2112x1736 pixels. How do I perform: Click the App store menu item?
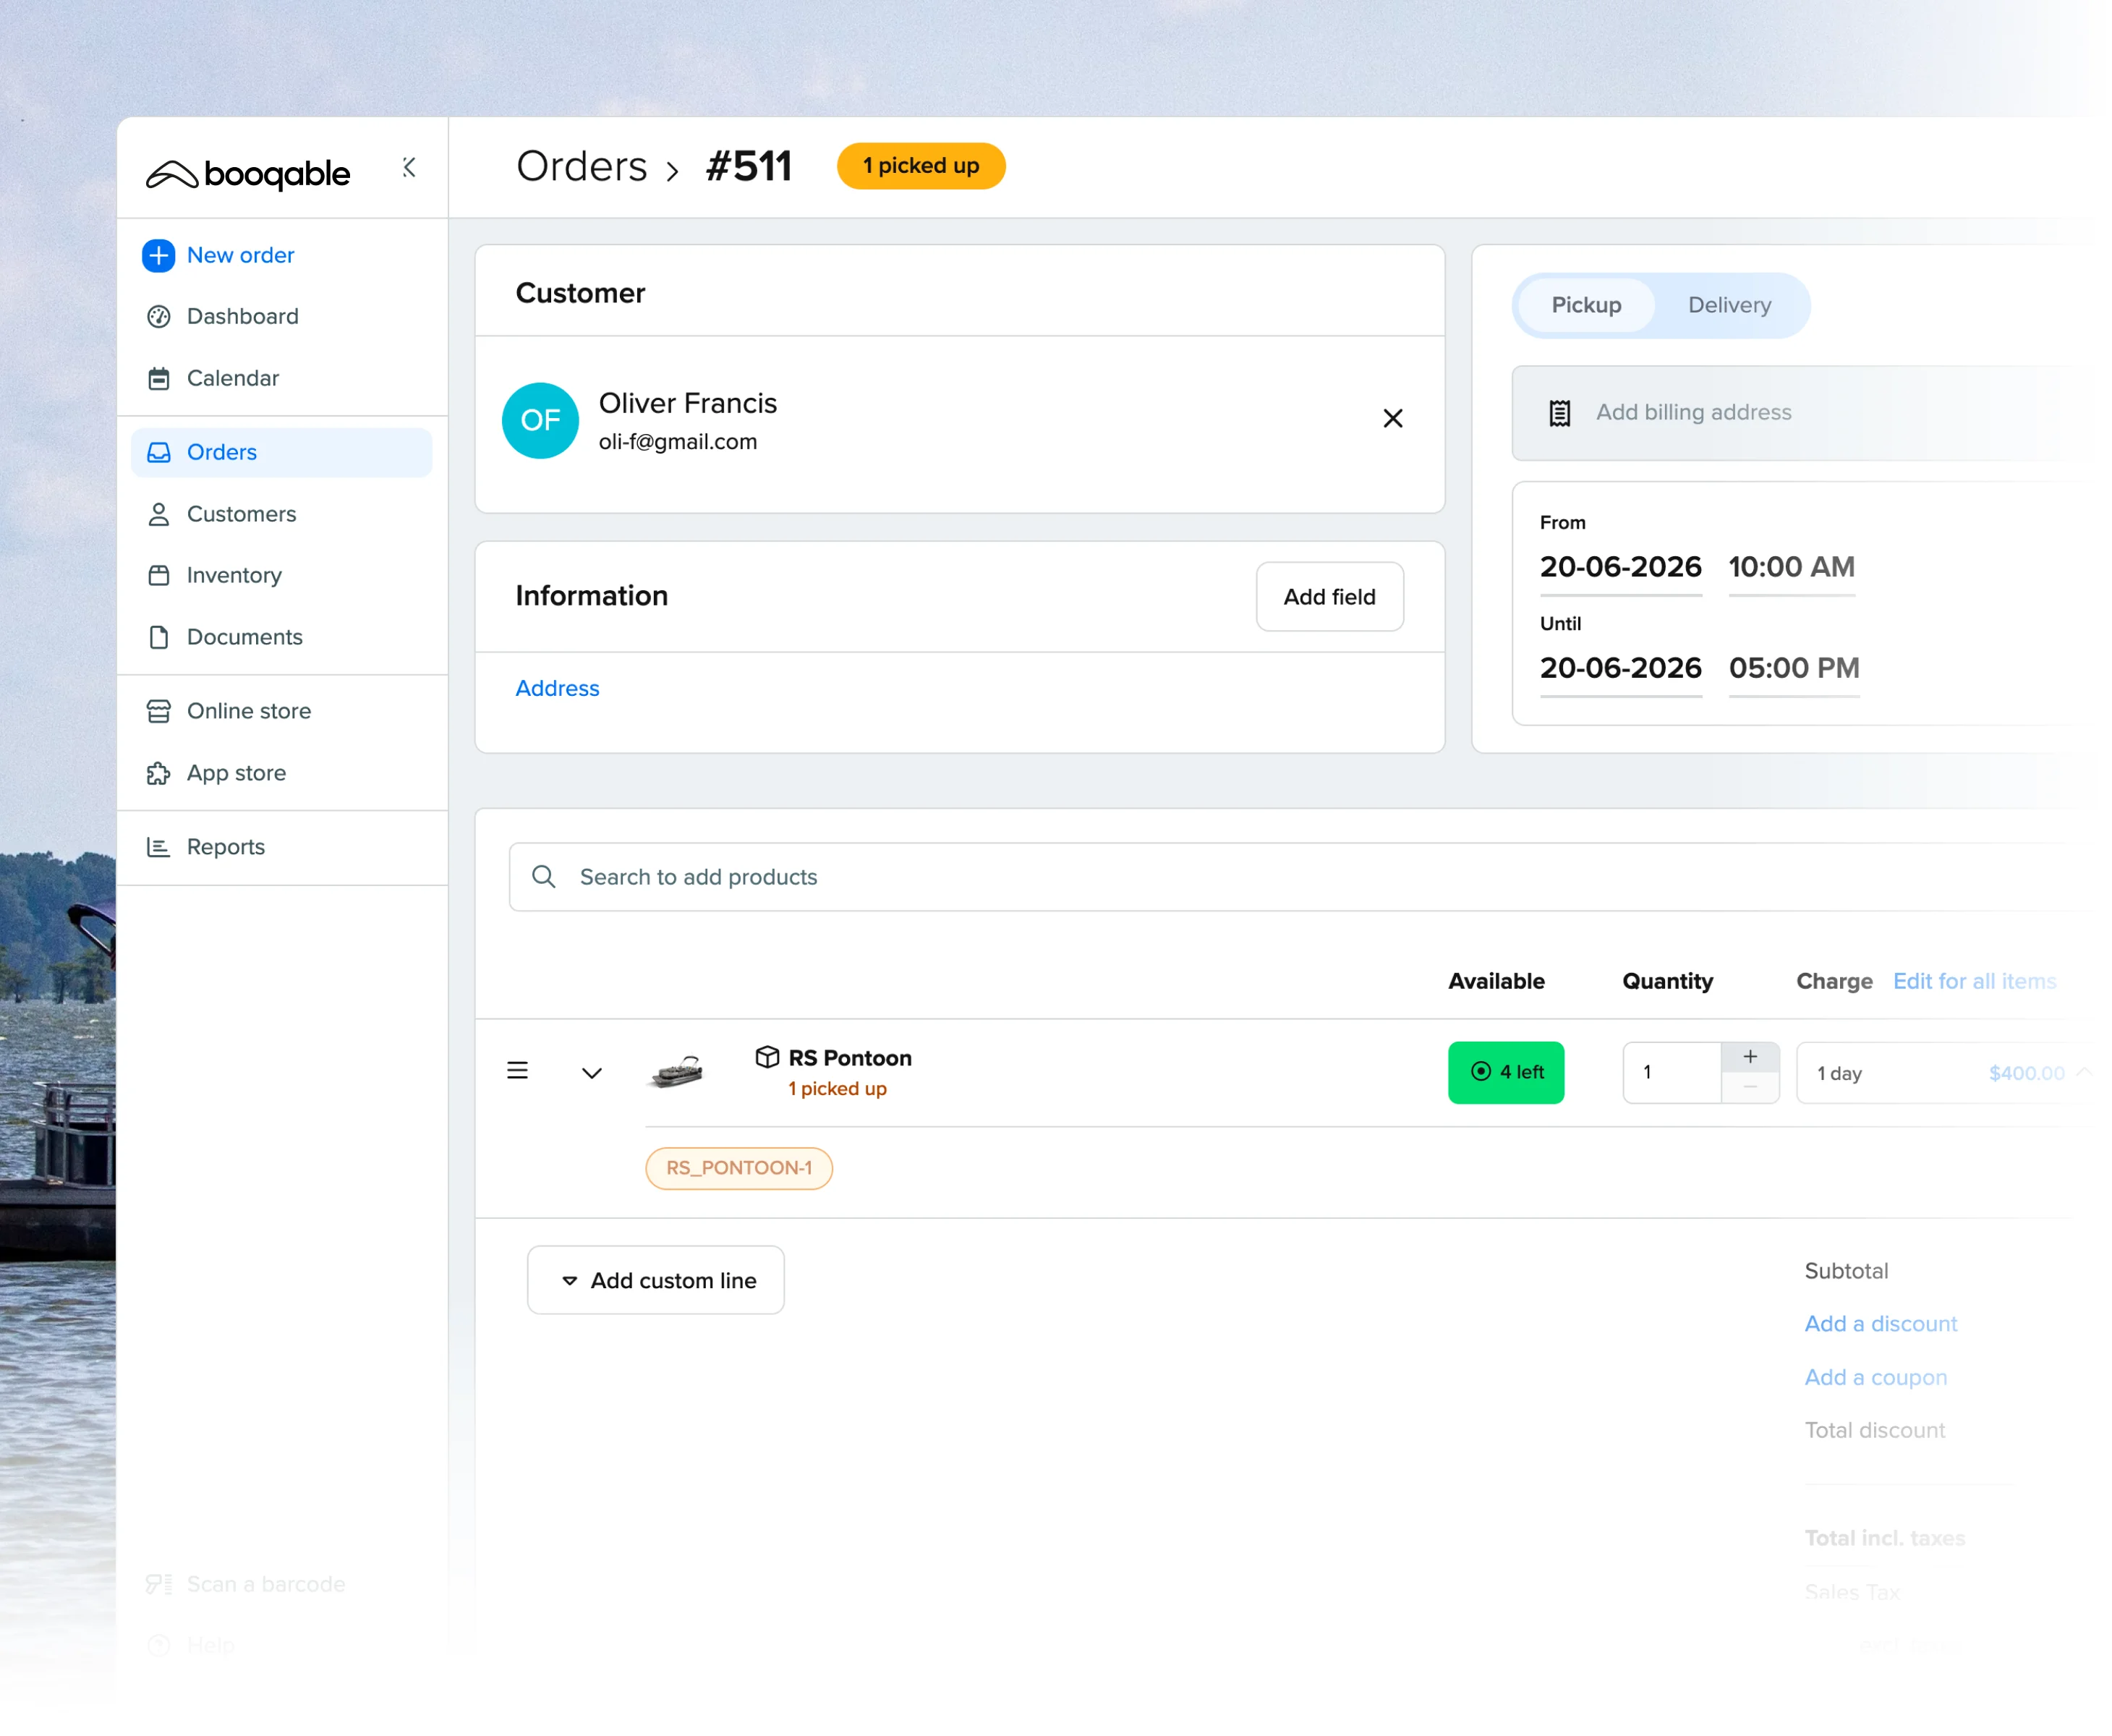(x=236, y=773)
